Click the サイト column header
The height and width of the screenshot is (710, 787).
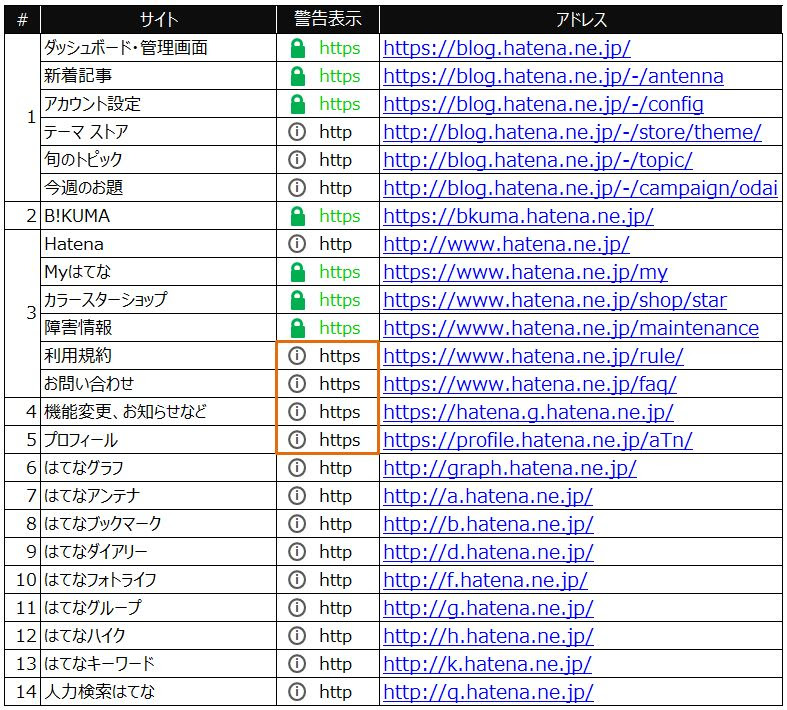point(159,20)
